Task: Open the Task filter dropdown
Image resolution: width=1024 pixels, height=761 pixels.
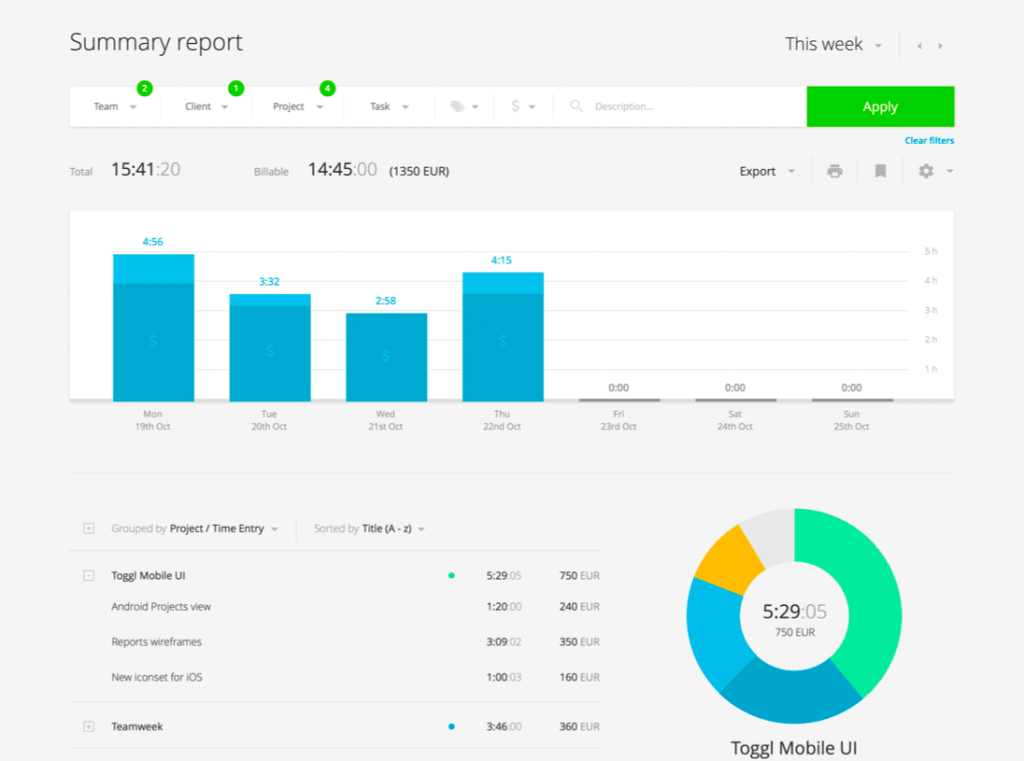Action: (389, 106)
